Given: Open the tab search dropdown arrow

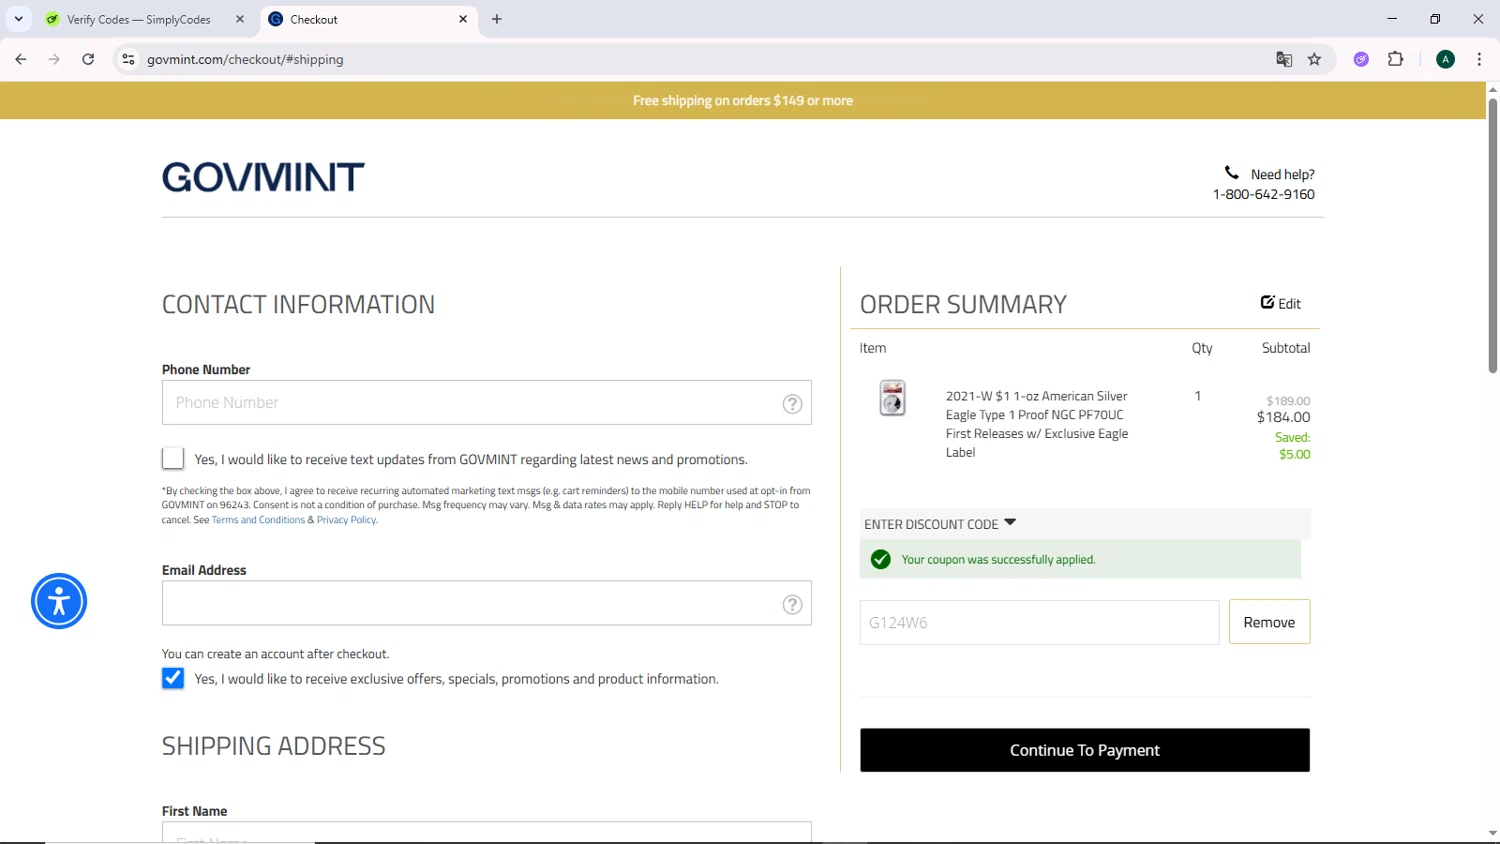Looking at the screenshot, I should 18,19.
